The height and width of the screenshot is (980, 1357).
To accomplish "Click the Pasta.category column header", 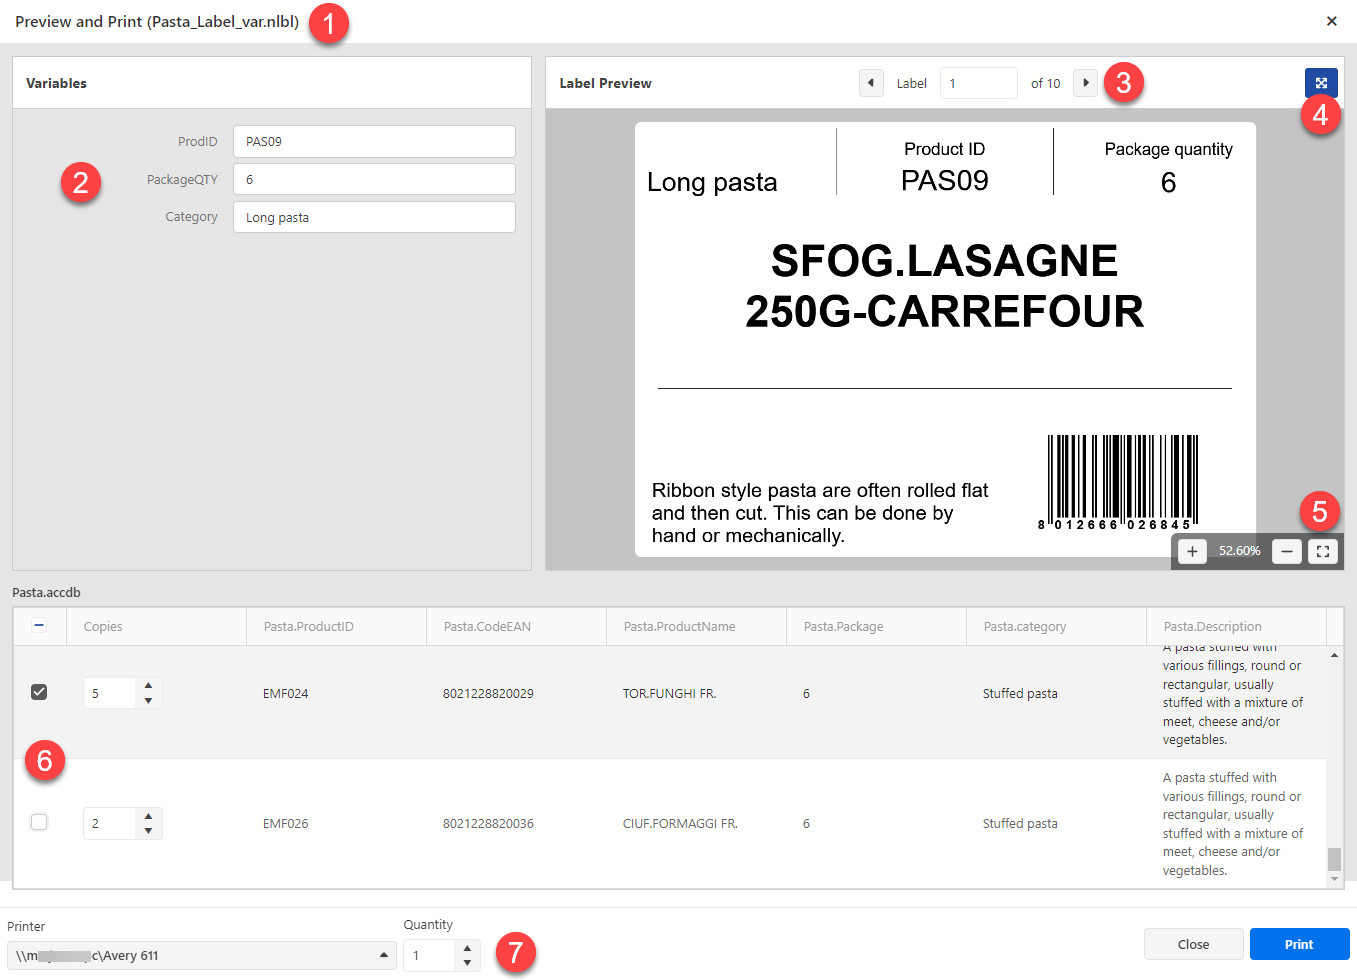I will (1025, 627).
